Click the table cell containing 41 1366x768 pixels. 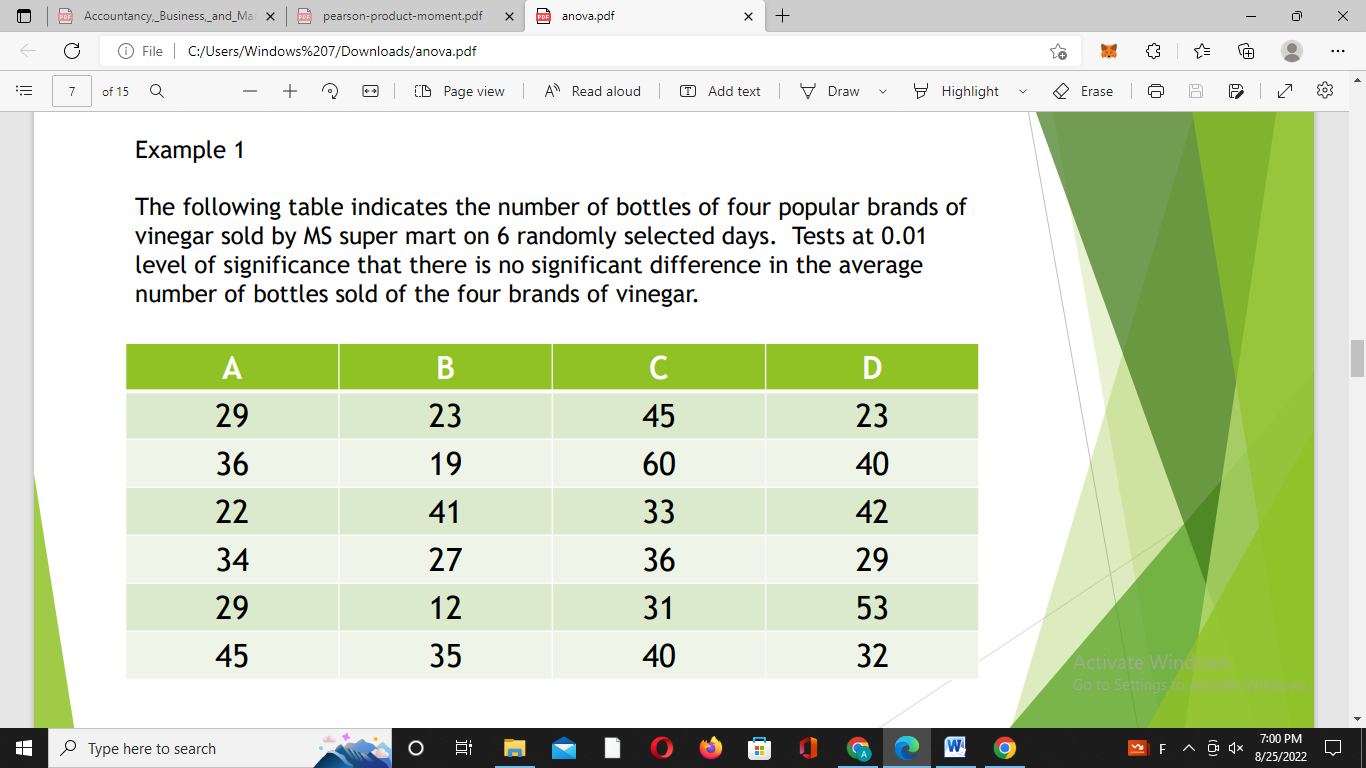point(445,512)
